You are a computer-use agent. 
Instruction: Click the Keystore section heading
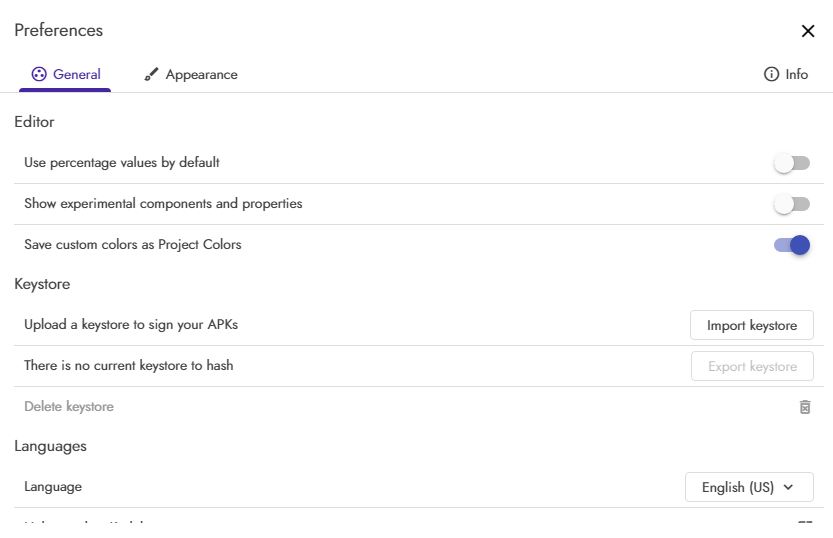42,284
